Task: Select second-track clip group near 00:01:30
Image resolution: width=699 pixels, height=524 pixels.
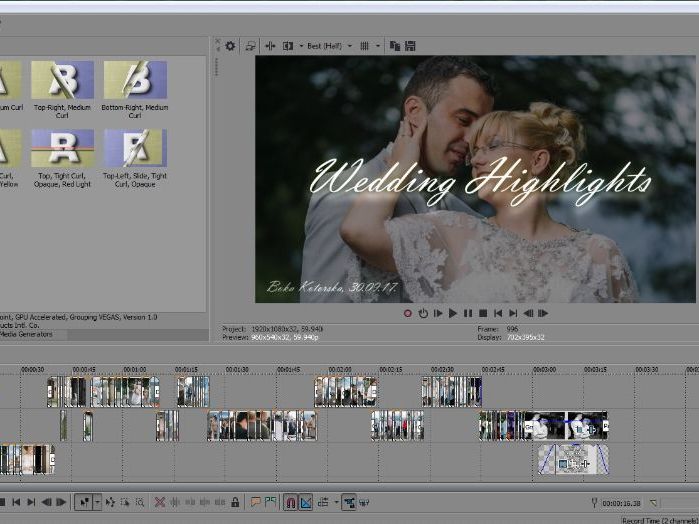Action: 262,426
